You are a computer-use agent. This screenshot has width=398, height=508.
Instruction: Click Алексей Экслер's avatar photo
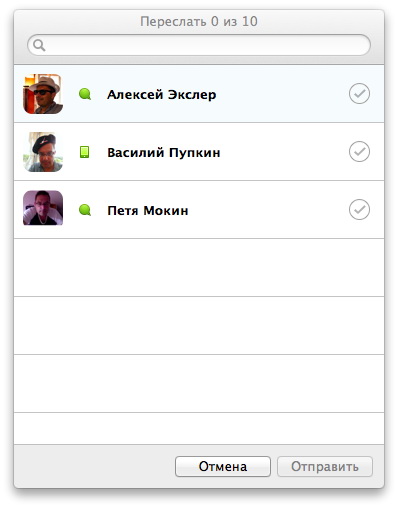coord(43,94)
